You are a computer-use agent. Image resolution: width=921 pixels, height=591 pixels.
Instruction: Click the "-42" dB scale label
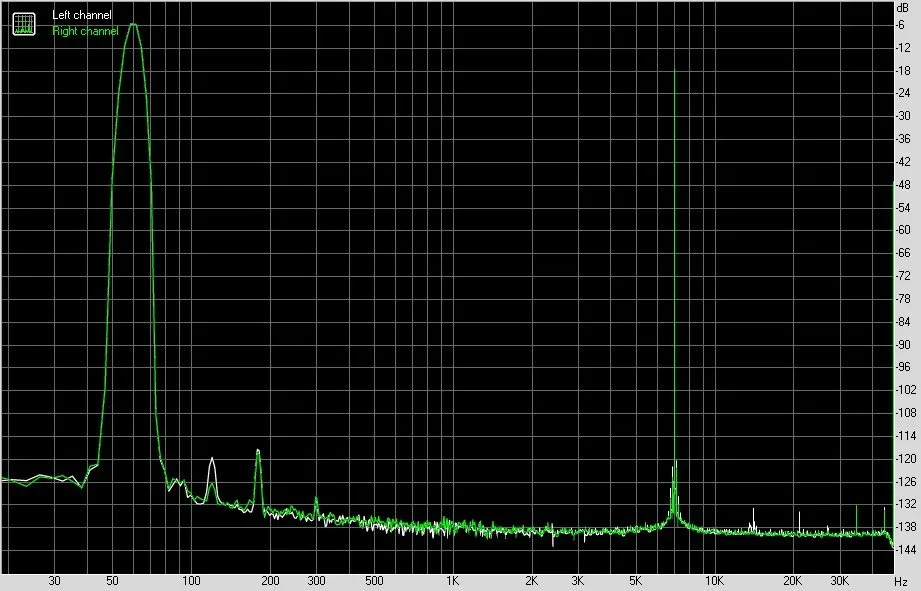(x=903, y=162)
